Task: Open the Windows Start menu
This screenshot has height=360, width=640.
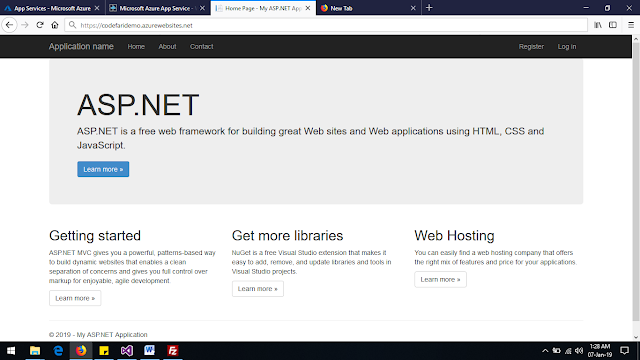Action: (11, 351)
